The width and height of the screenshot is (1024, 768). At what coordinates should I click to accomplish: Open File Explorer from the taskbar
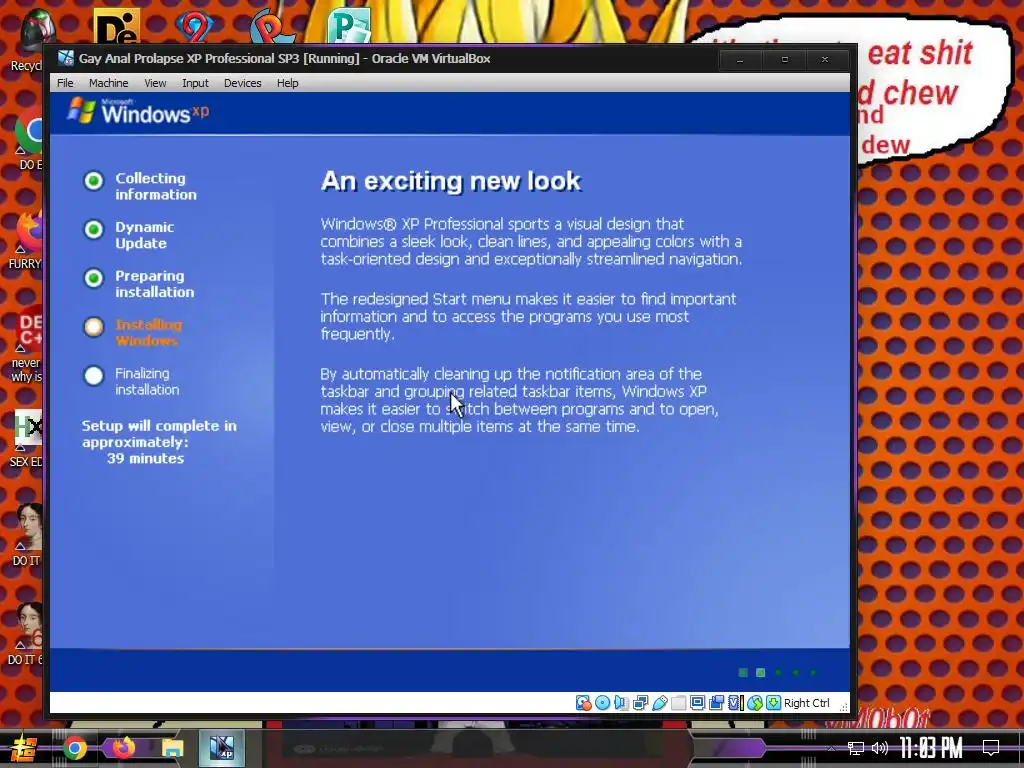tap(172, 748)
